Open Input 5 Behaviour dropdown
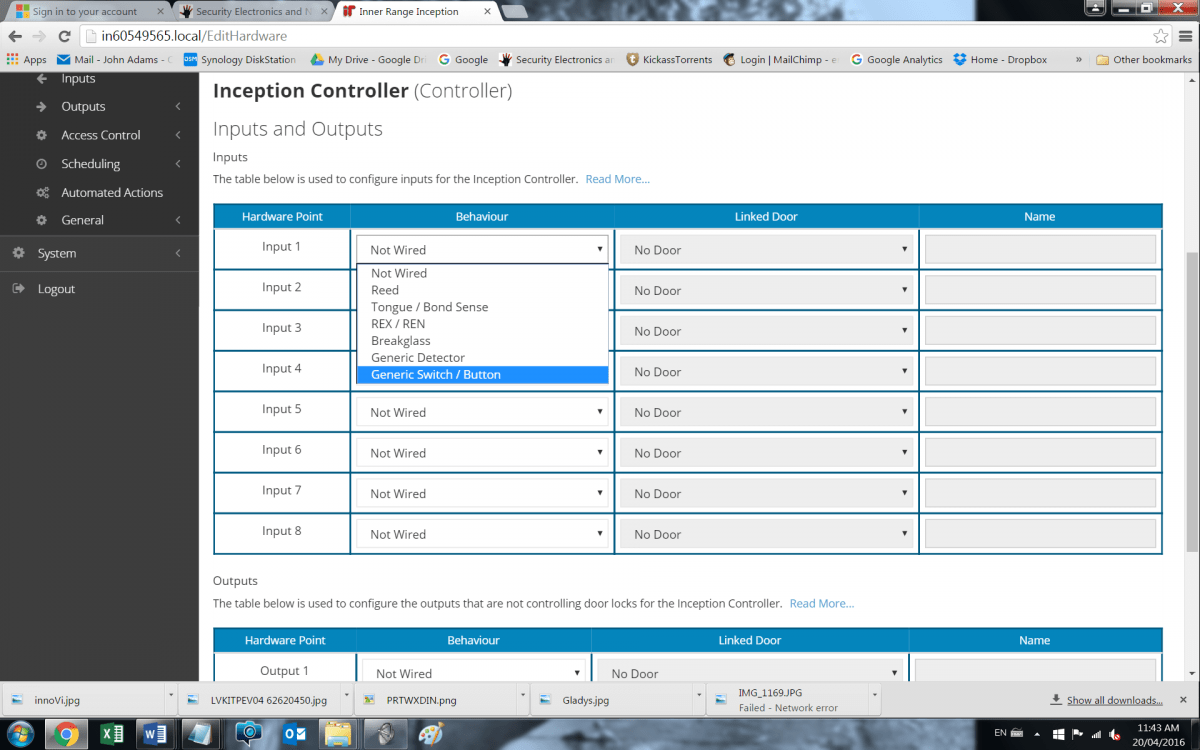This screenshot has height=750, width=1200. coord(482,412)
